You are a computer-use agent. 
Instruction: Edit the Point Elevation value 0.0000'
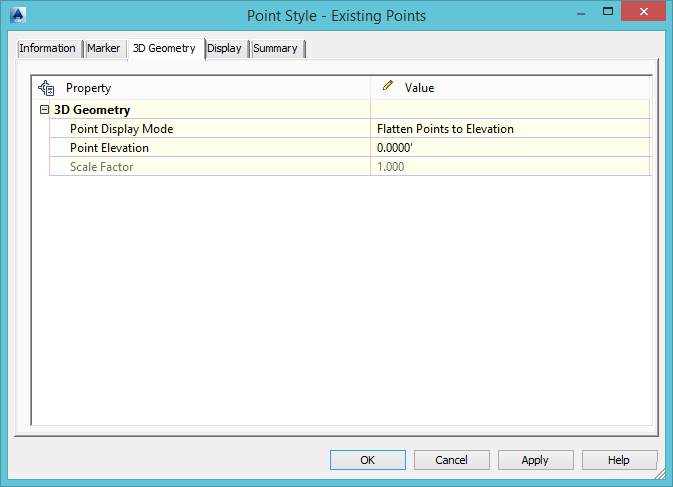[510, 148]
